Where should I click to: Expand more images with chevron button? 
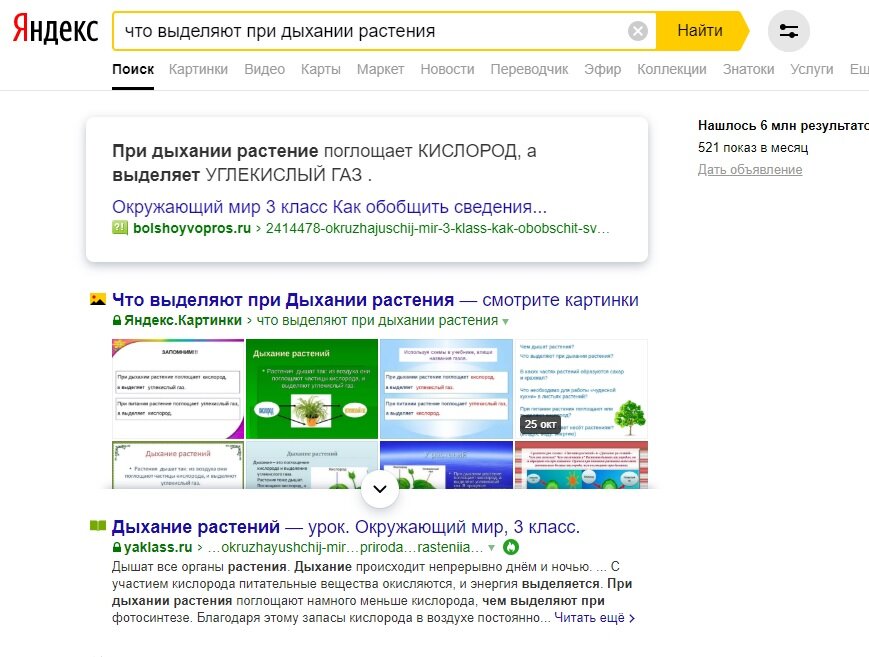pos(380,489)
